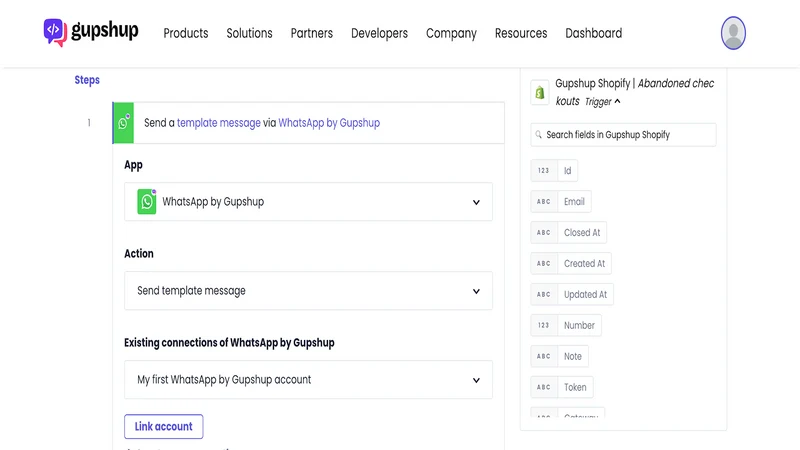Open the user profile avatar
Image resolution: width=800 pixels, height=450 pixels.
(733, 33)
